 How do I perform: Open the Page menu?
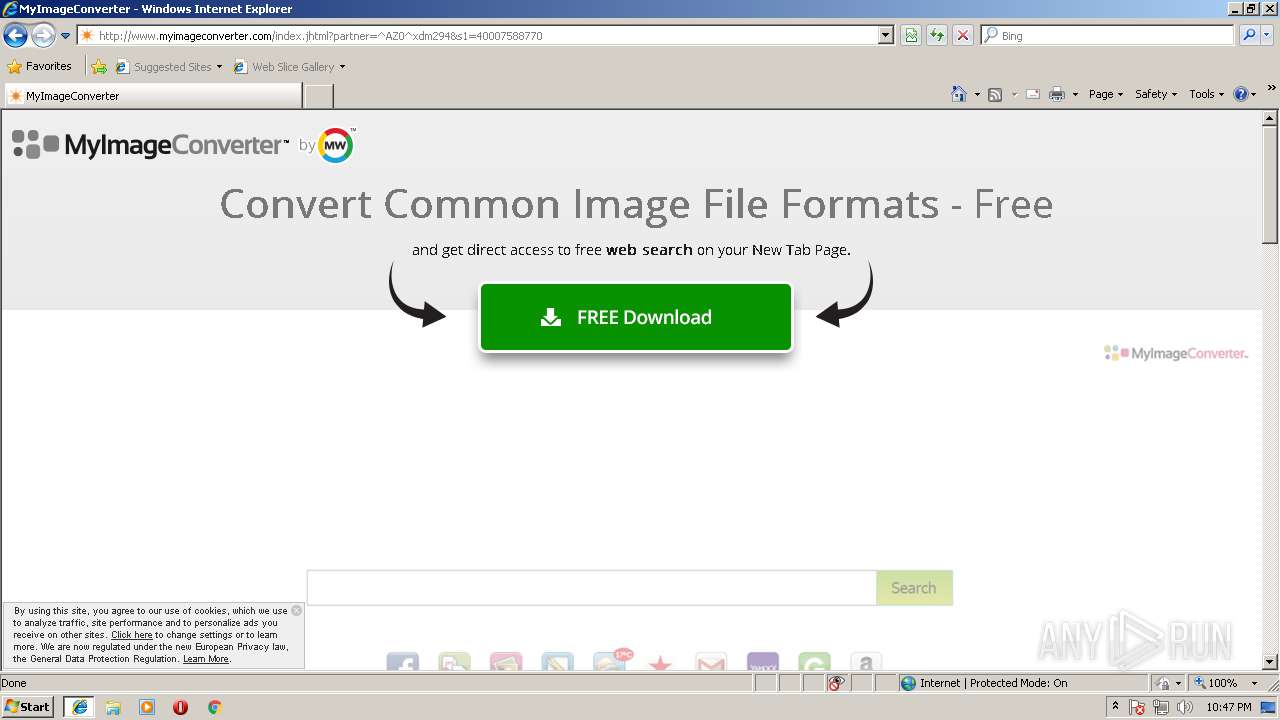pos(1106,94)
